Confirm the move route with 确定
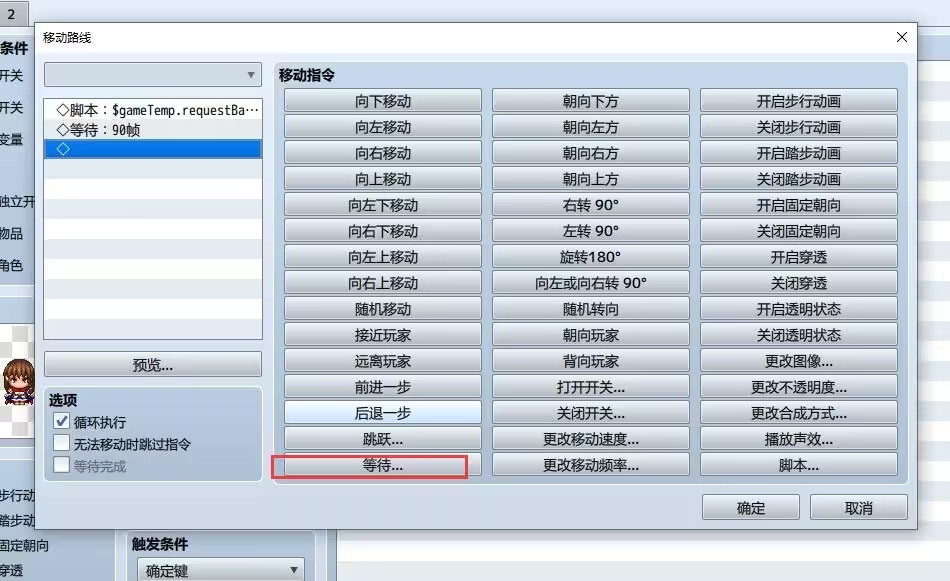This screenshot has width=950, height=581. point(749,507)
